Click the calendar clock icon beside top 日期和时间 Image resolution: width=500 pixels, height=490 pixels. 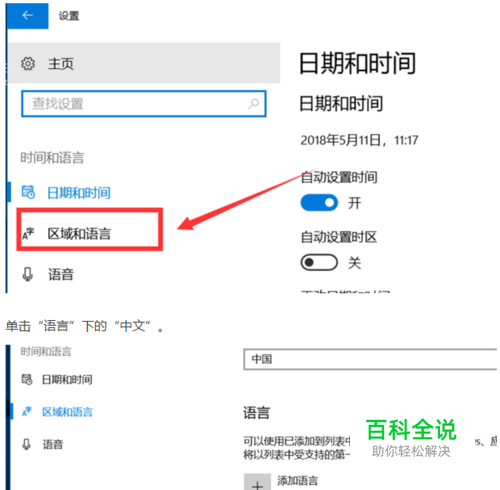[x=28, y=192]
